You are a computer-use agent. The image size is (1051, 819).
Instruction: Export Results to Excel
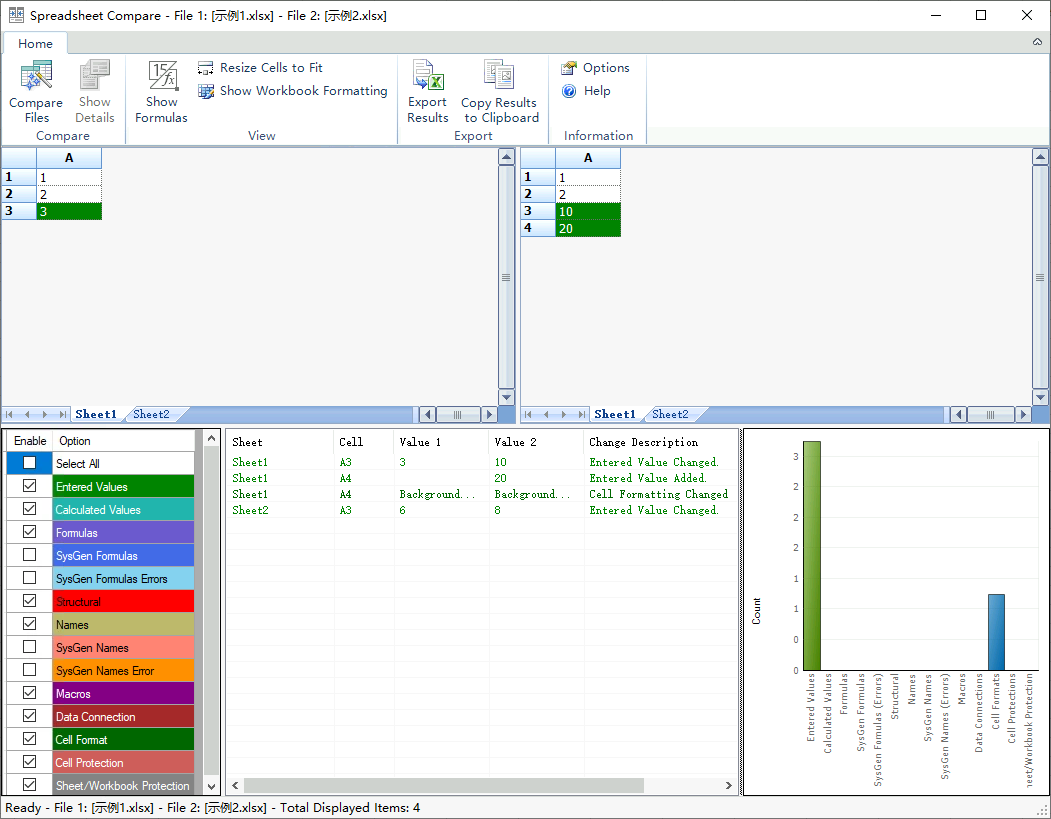click(x=428, y=92)
